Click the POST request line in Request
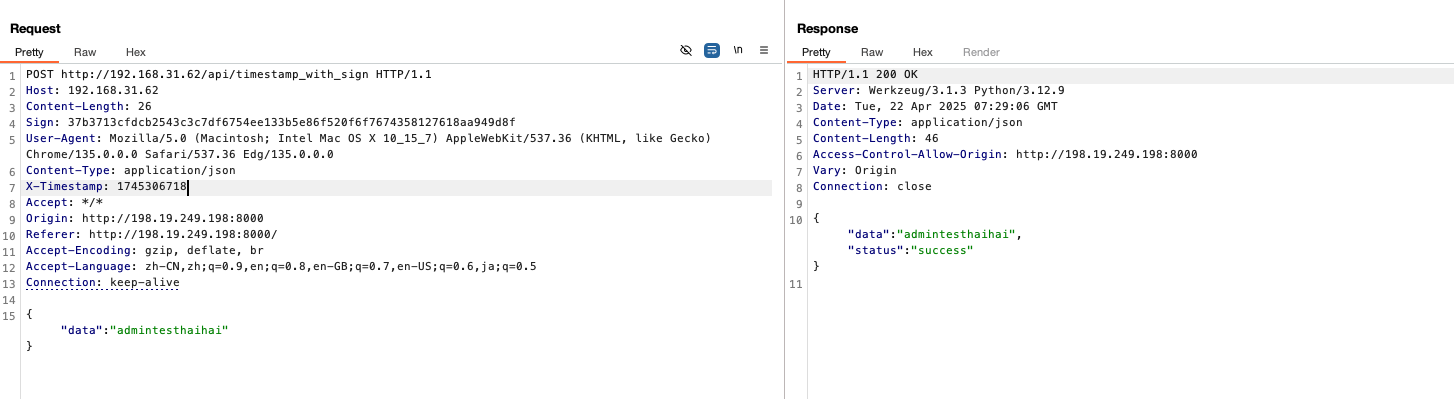 click(229, 75)
